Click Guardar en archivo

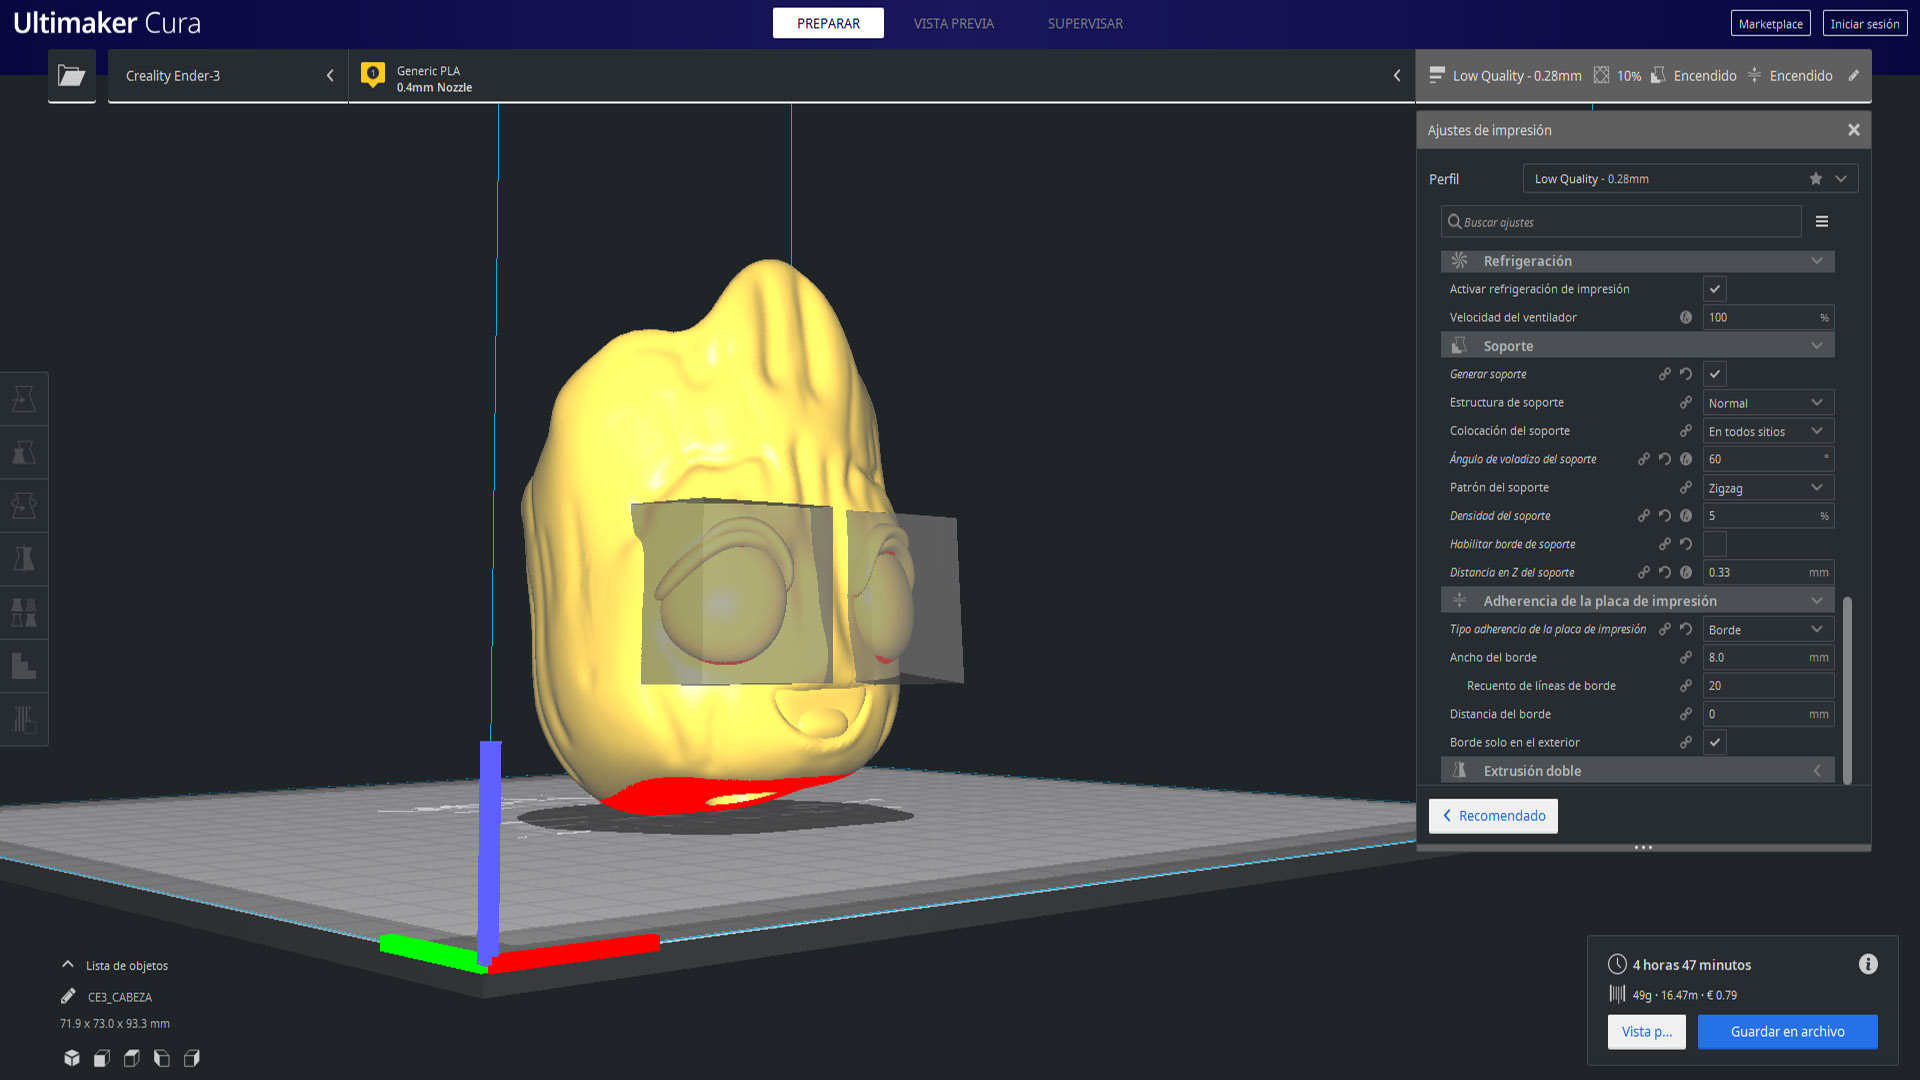coord(1787,1031)
